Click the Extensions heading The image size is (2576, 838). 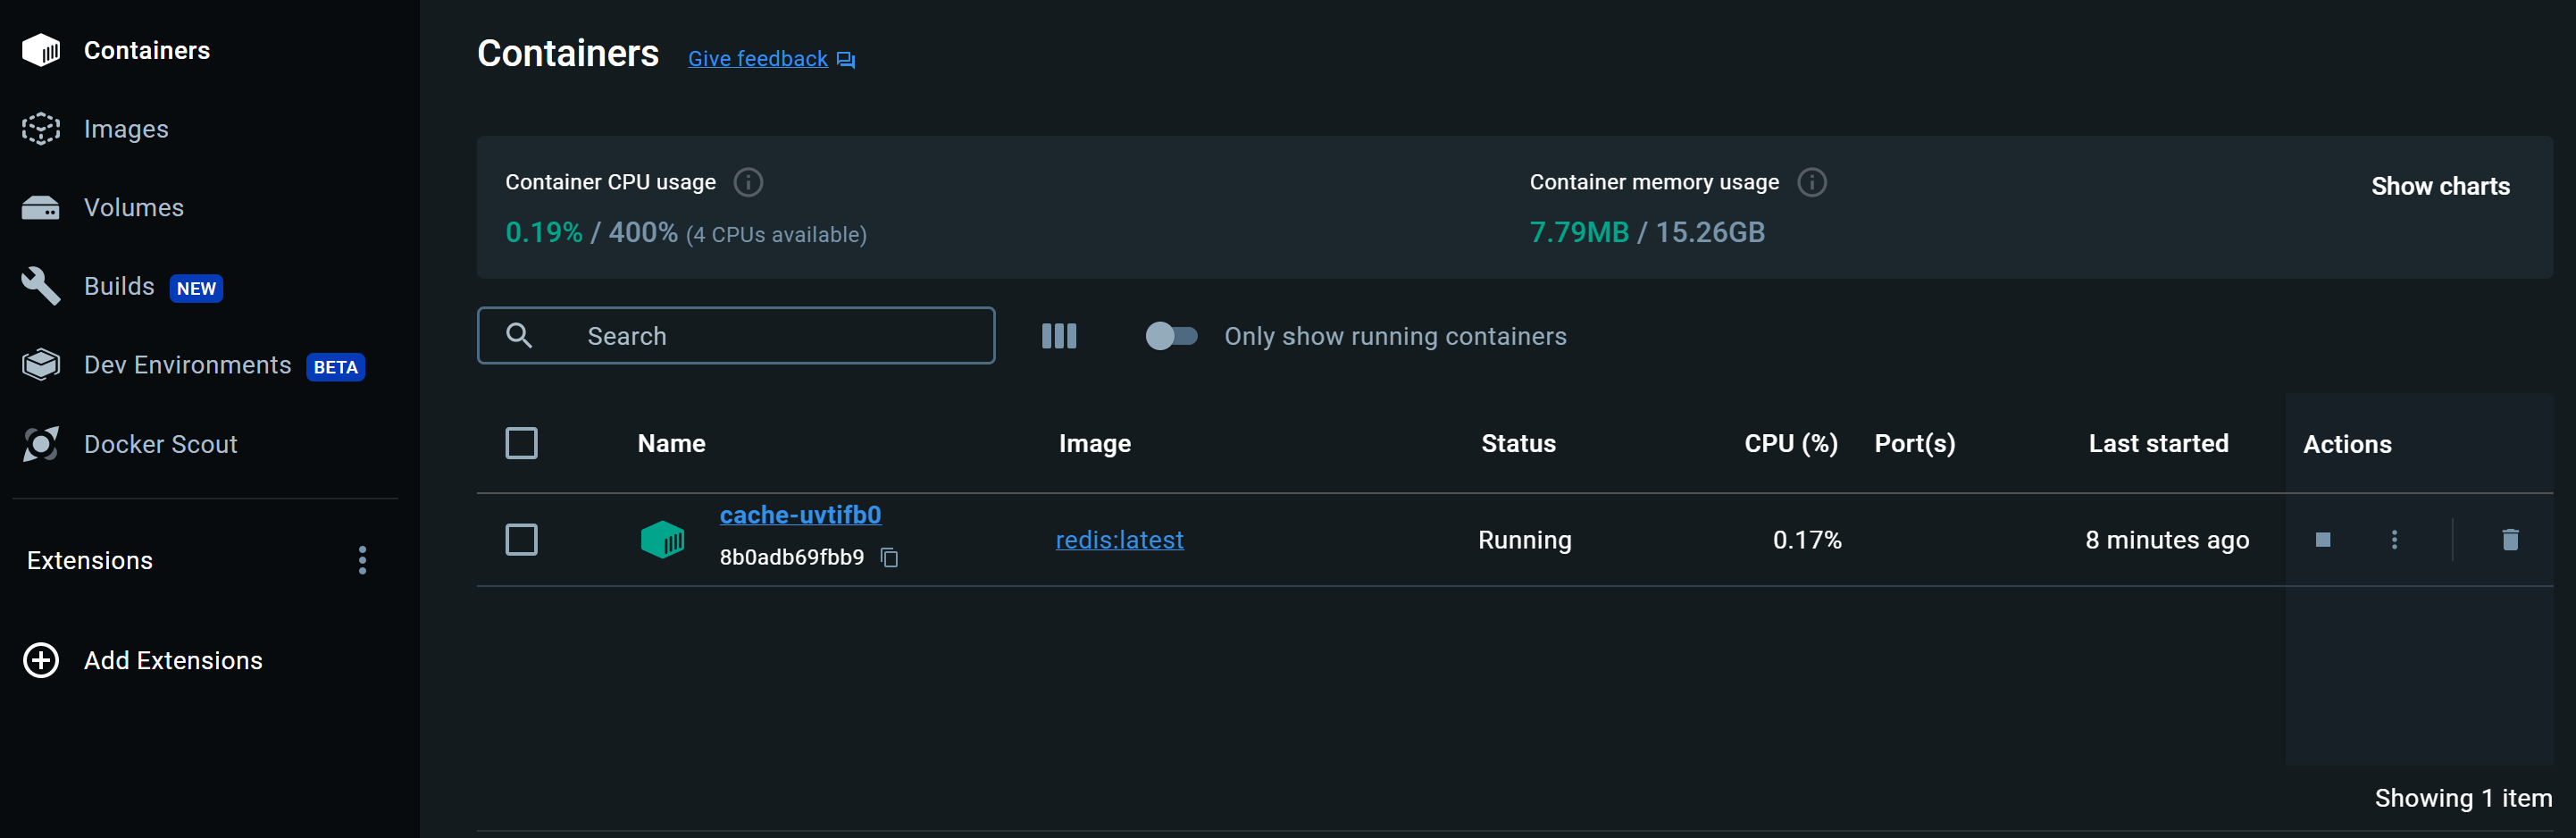90,560
